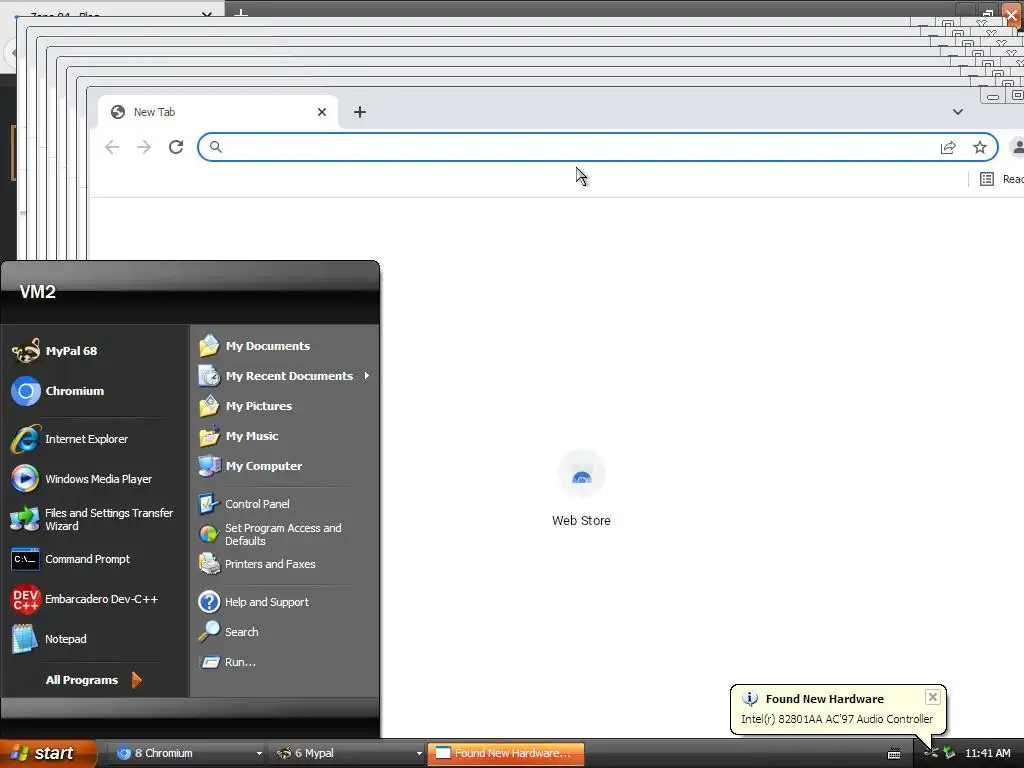Close the New Tab tab

[322, 112]
